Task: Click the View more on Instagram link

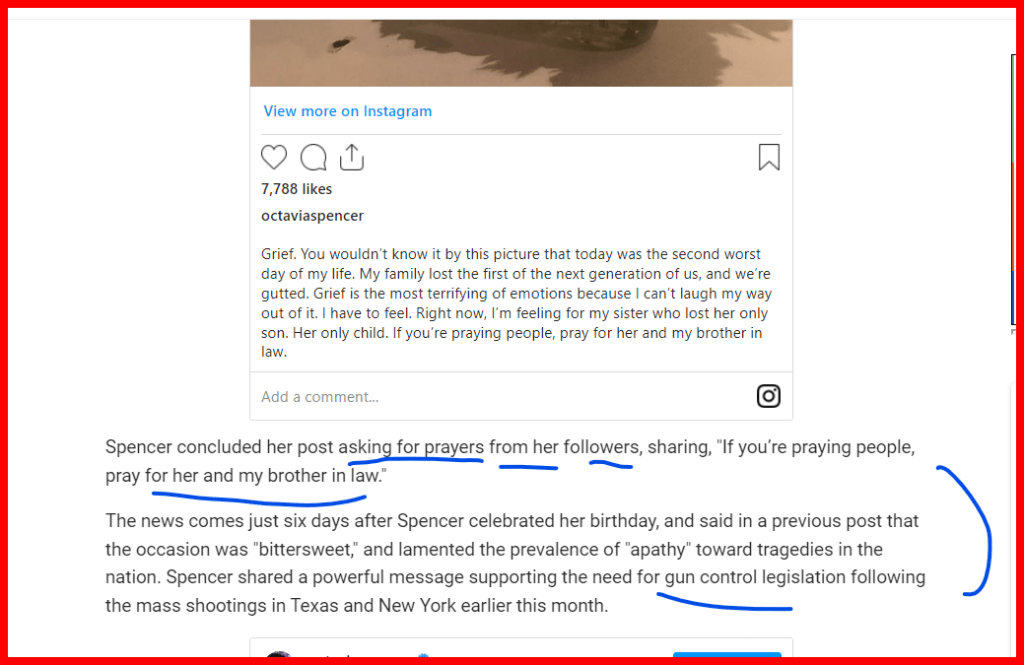Action: [347, 111]
